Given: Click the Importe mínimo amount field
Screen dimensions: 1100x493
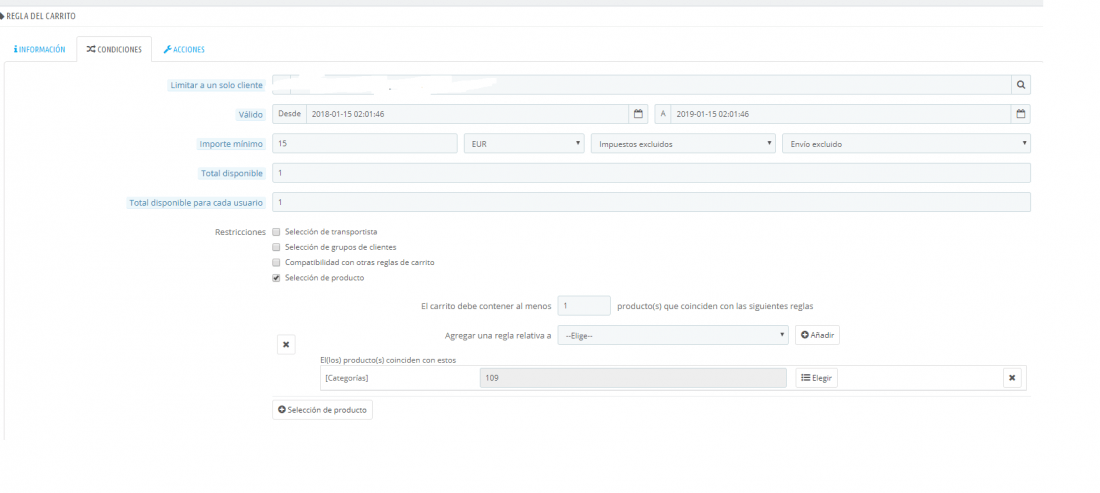Looking at the screenshot, I should coord(365,144).
